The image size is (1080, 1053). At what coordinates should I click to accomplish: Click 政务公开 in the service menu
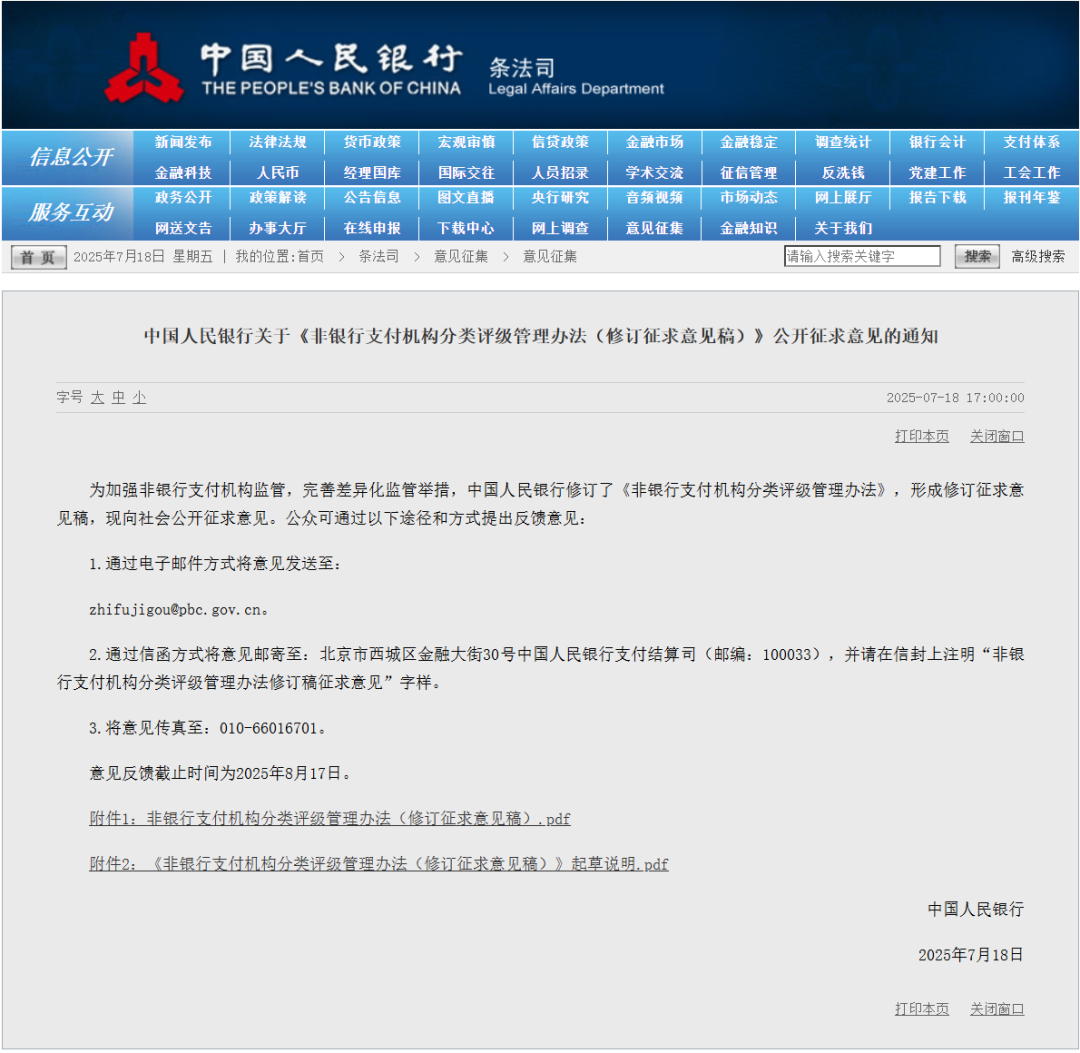coord(183,198)
